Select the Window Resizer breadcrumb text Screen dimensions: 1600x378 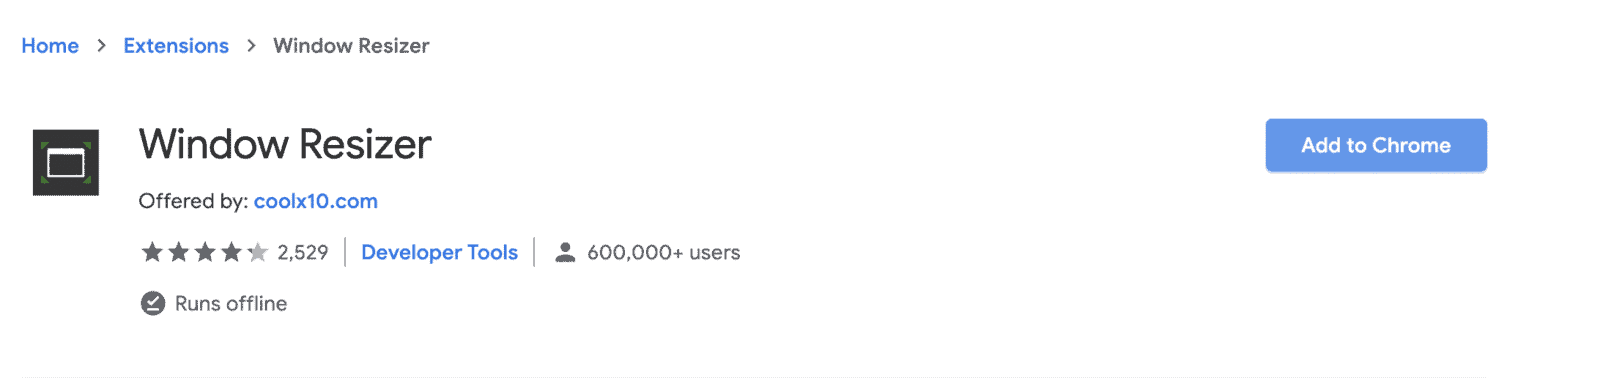[x=351, y=46]
